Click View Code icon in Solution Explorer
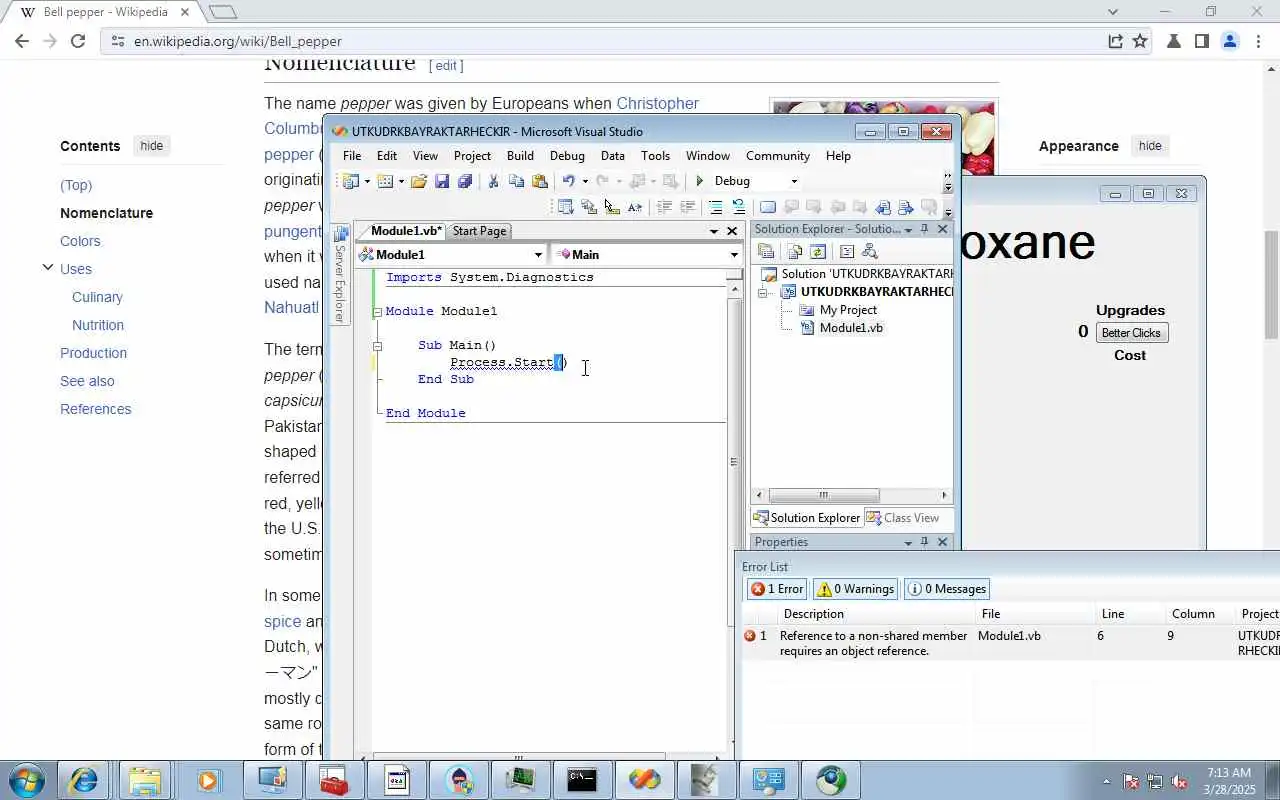This screenshot has height=800, width=1280. pos(847,252)
